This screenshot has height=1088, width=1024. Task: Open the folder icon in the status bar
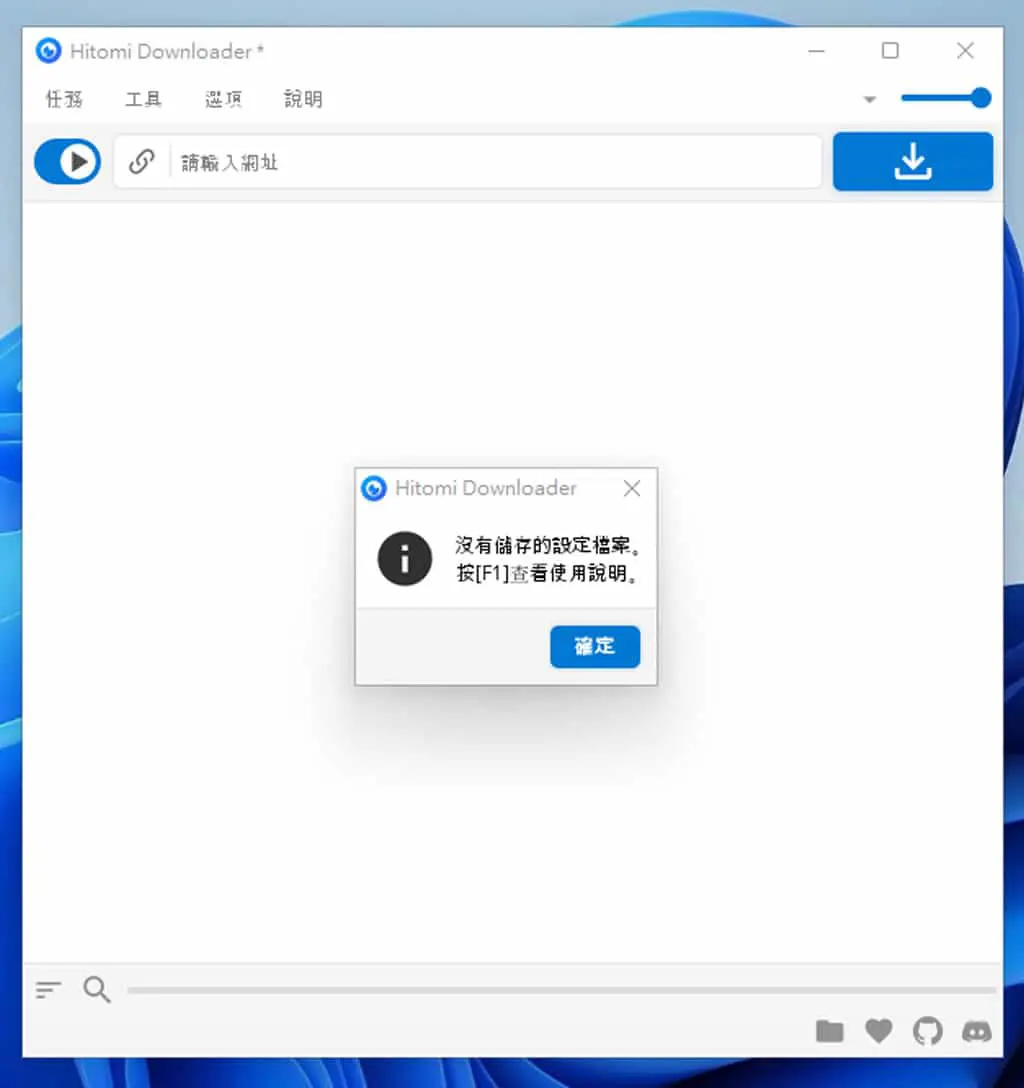tap(830, 1031)
